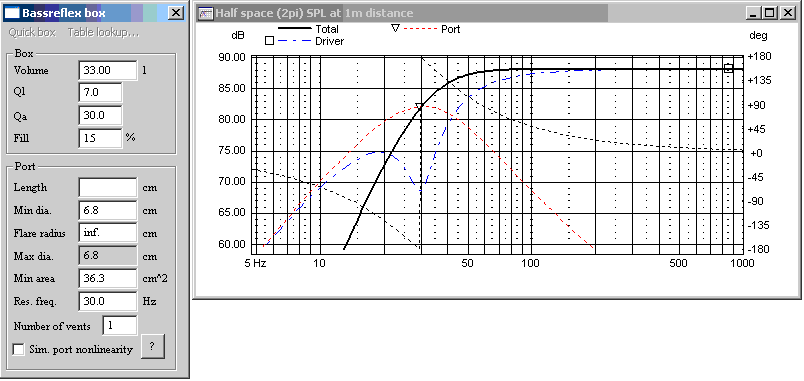Click the Bassreflex box title icon
The height and width of the screenshot is (381, 804).
[13, 13]
